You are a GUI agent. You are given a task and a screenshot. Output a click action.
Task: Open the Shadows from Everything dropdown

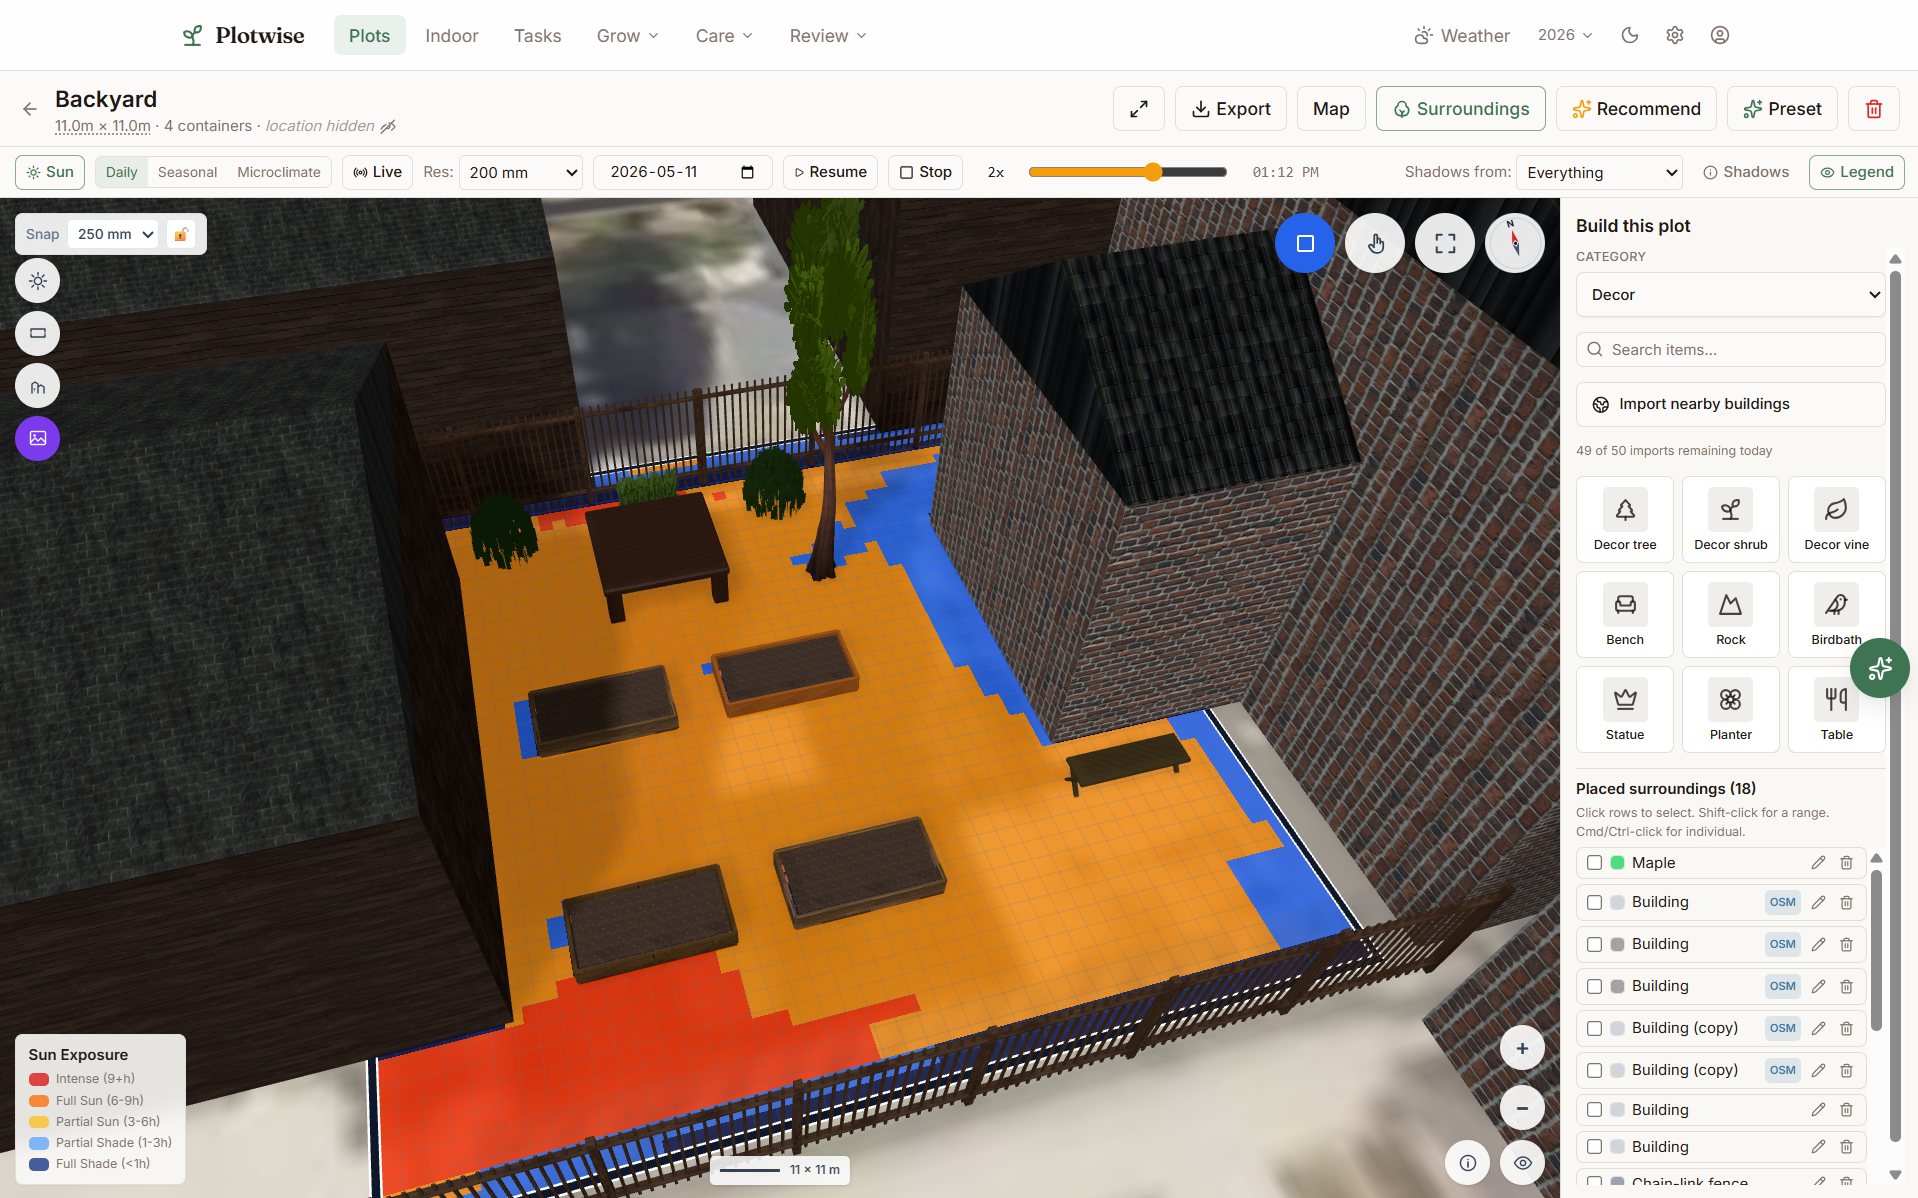[x=1599, y=172]
